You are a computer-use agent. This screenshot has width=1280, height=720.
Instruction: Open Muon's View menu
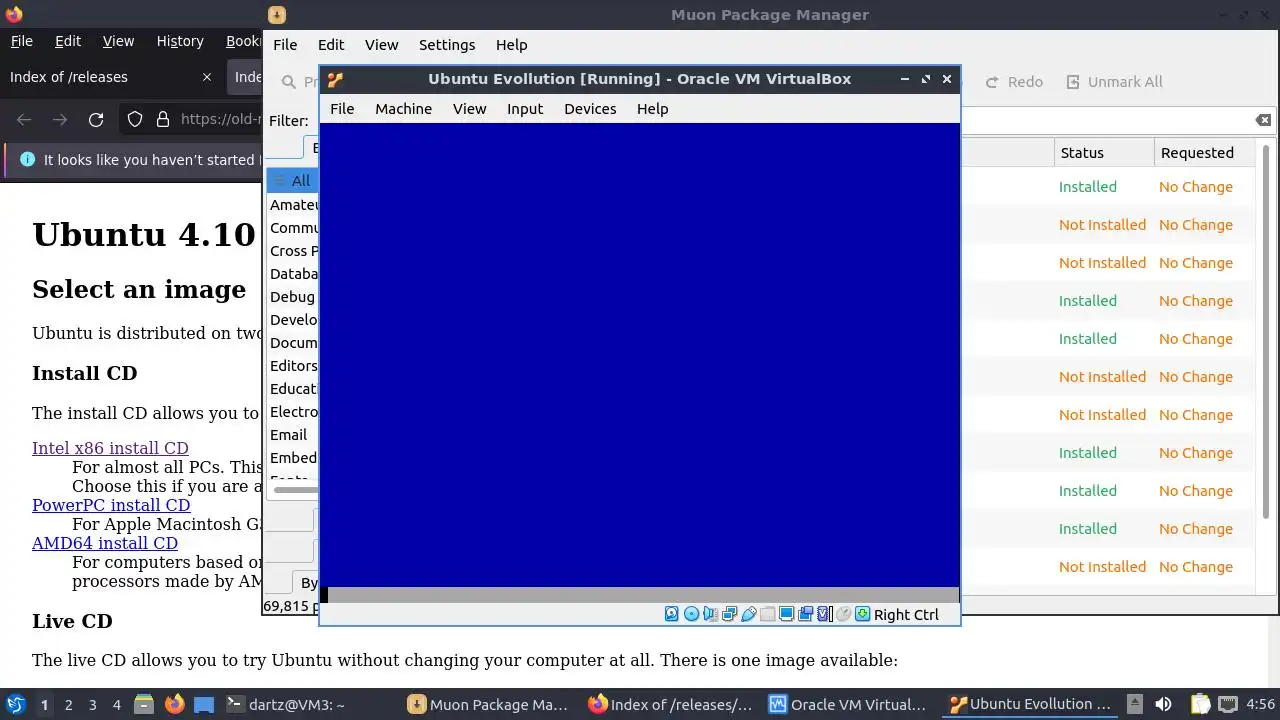click(x=381, y=45)
